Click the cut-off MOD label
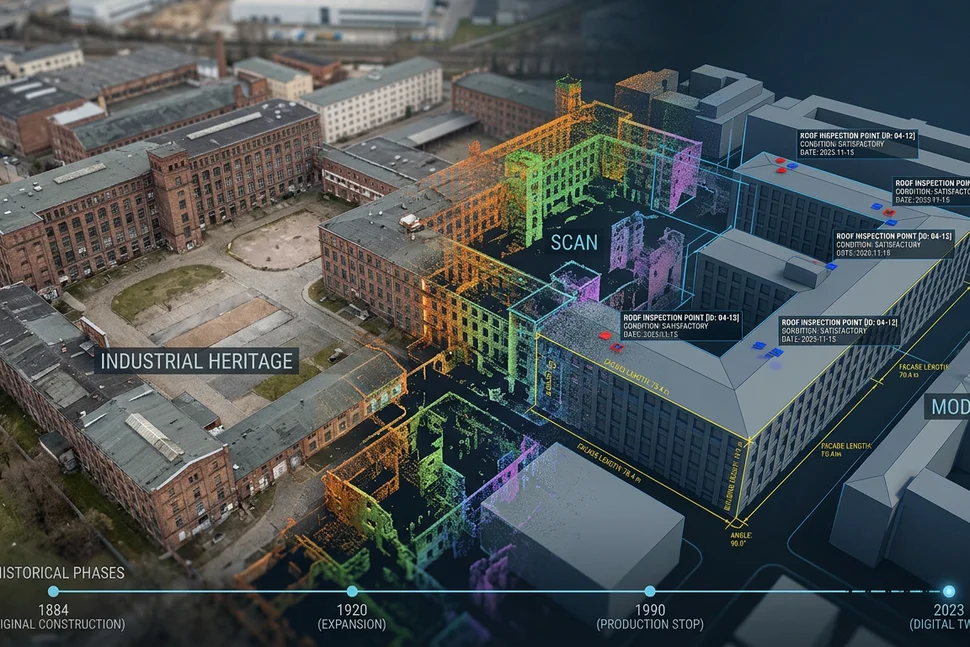Viewport: 970px width, 647px height. coord(947,407)
